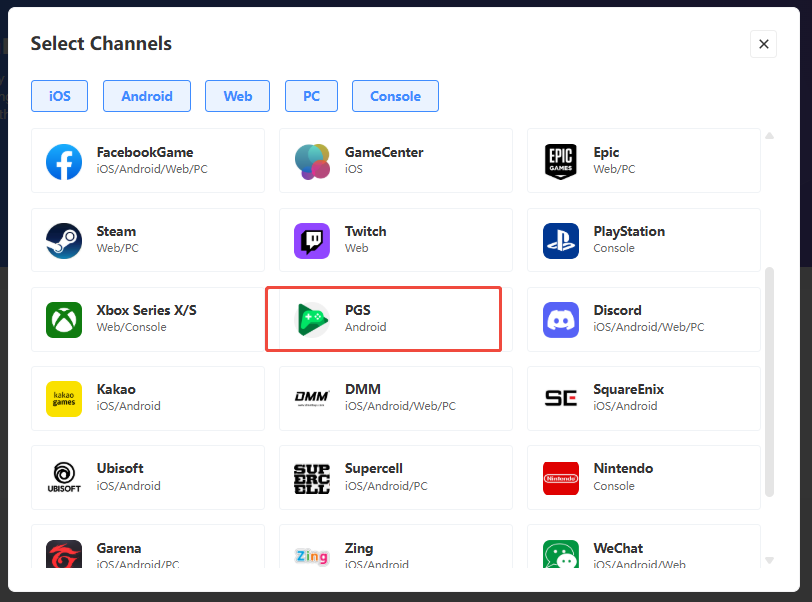Click 'Web/PC' text under Steam
Viewport: 812px width, 602px height.
point(118,248)
